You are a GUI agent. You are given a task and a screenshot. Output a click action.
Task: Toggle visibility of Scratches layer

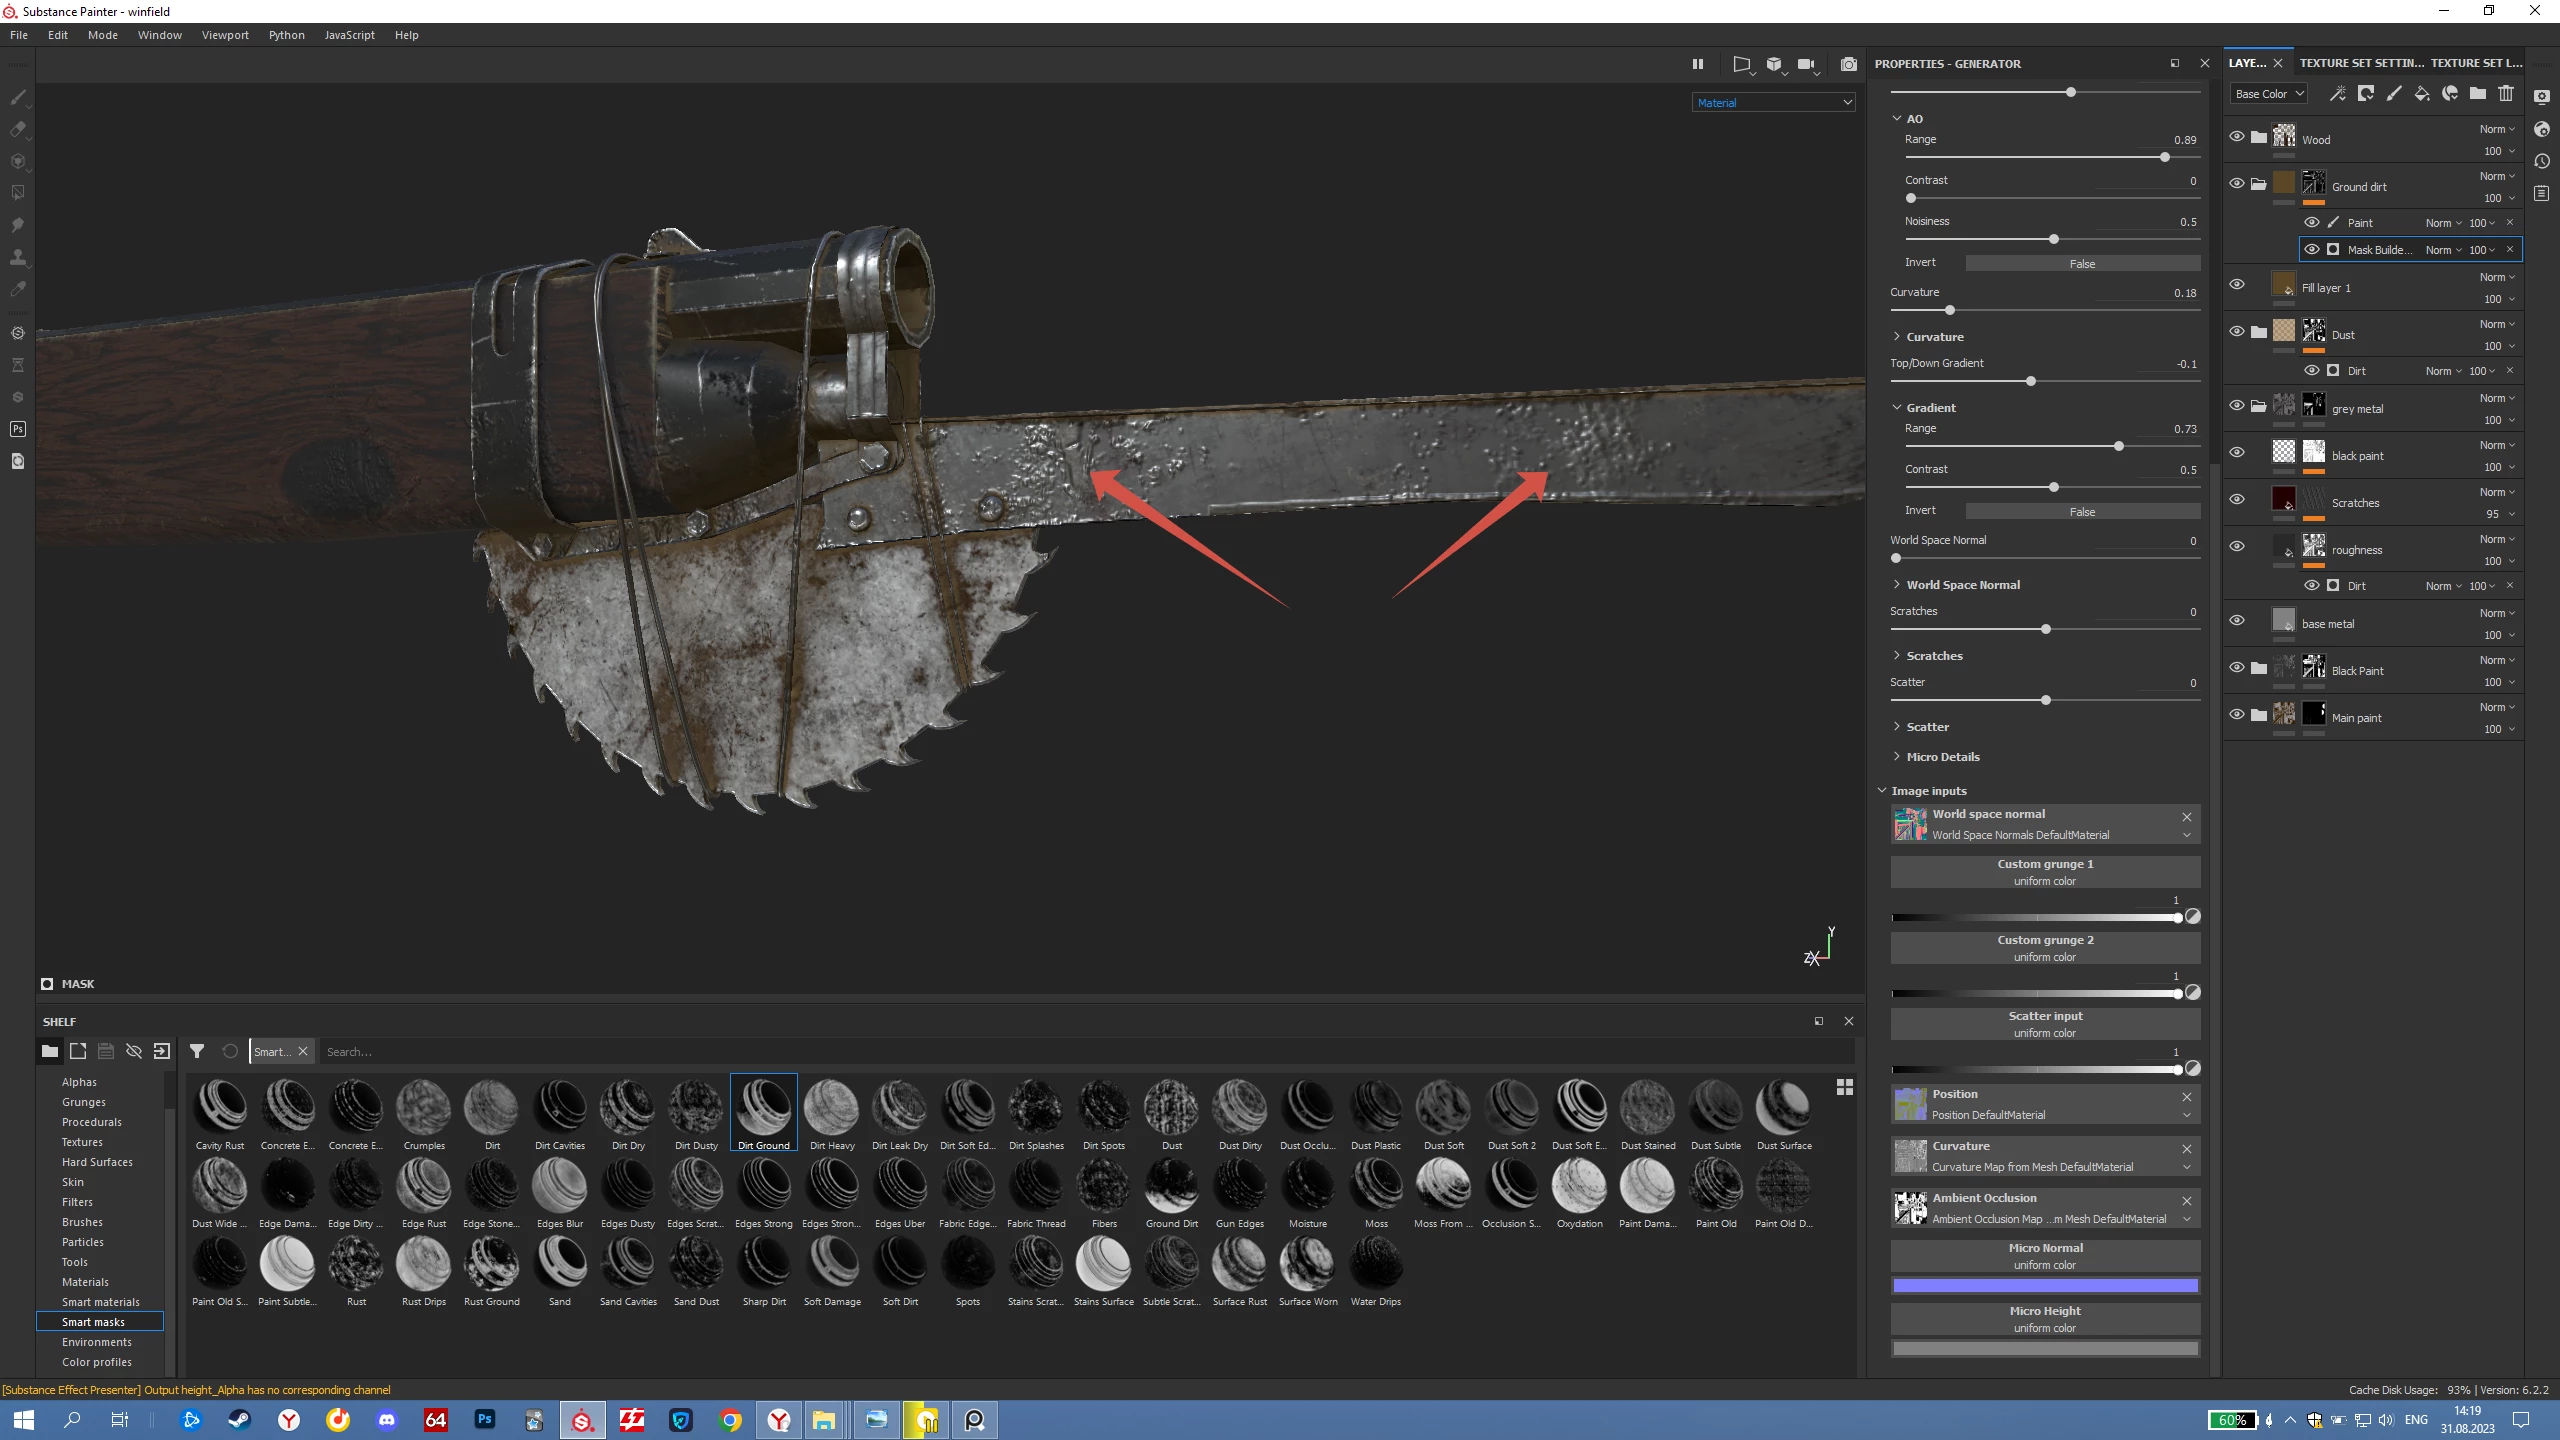click(2237, 500)
